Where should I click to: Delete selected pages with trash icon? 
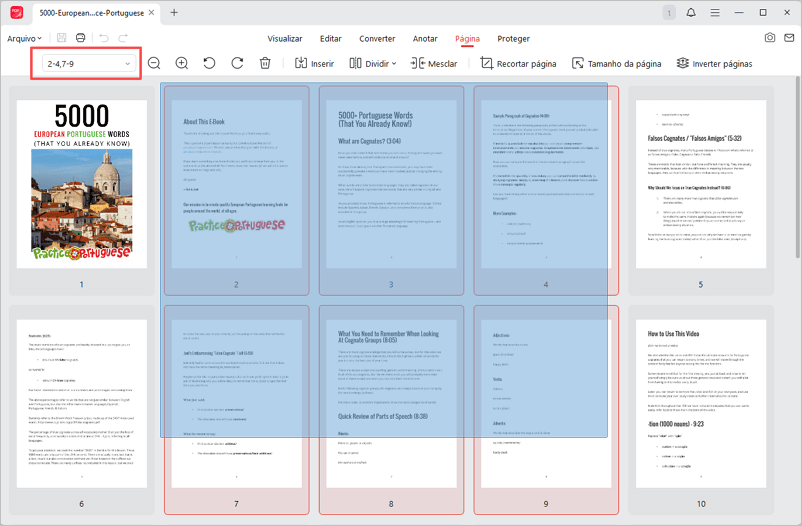(265, 63)
